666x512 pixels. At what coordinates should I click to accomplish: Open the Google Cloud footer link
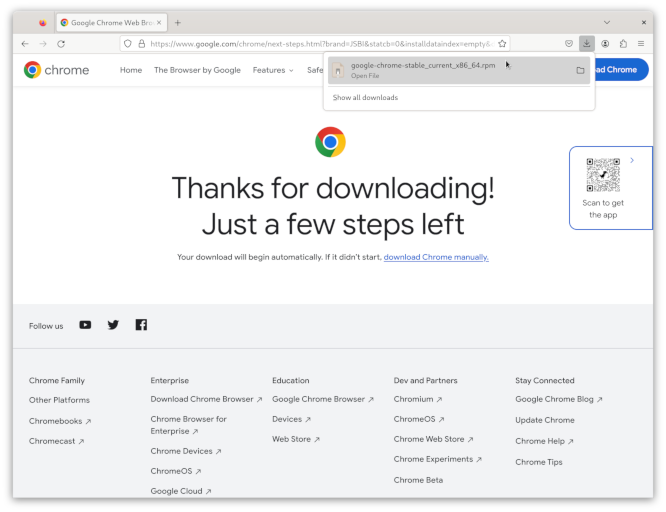click(x=181, y=491)
